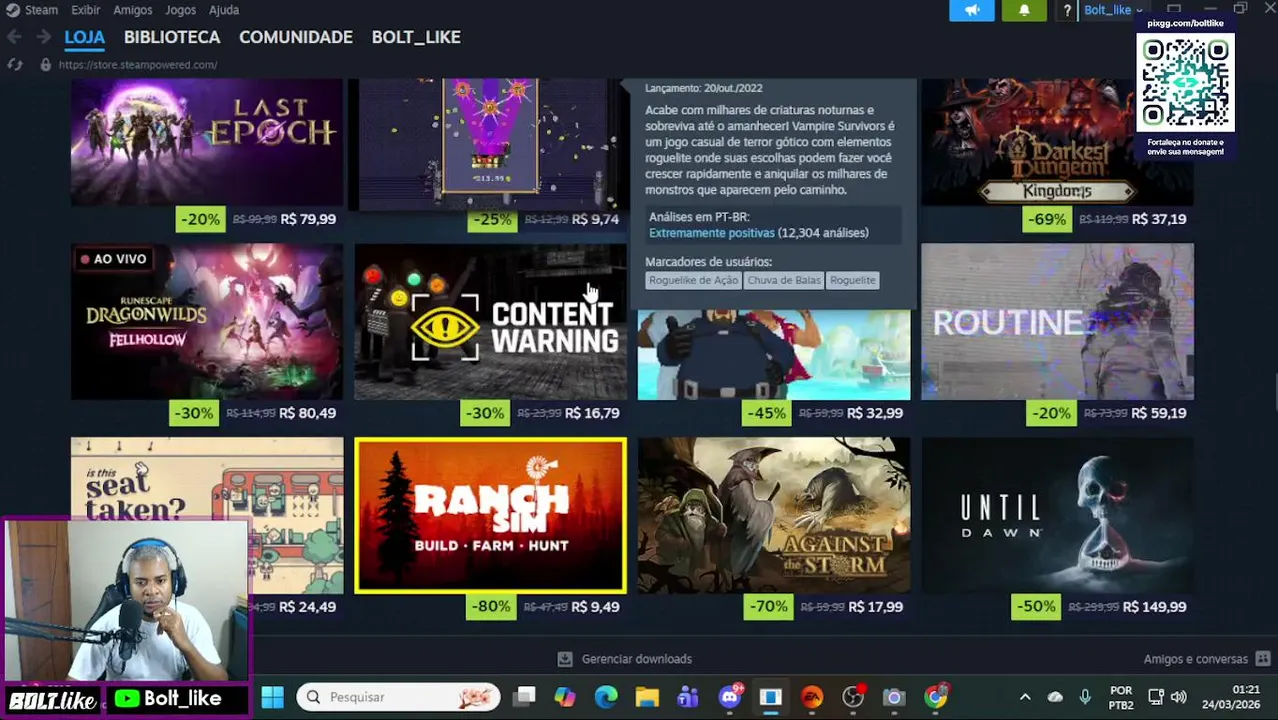
Task: Open Gerenciar downloads
Action: 636,659
